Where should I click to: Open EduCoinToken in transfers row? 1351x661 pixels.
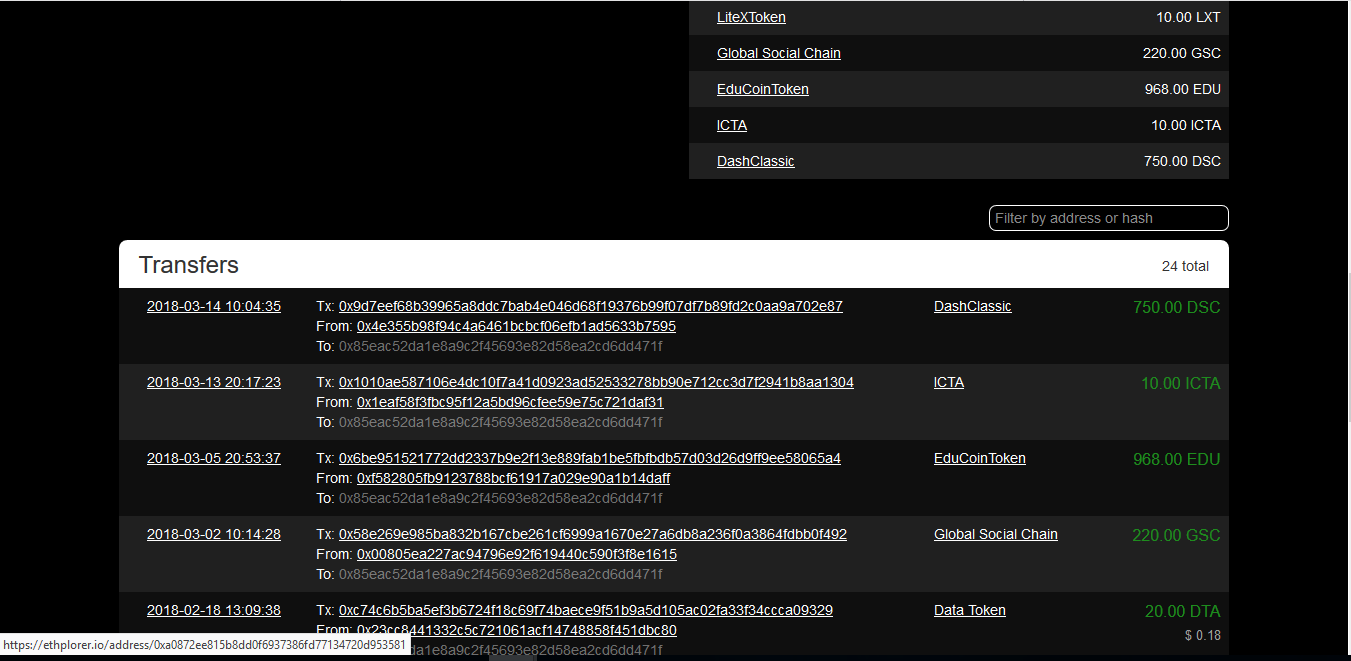(980, 458)
